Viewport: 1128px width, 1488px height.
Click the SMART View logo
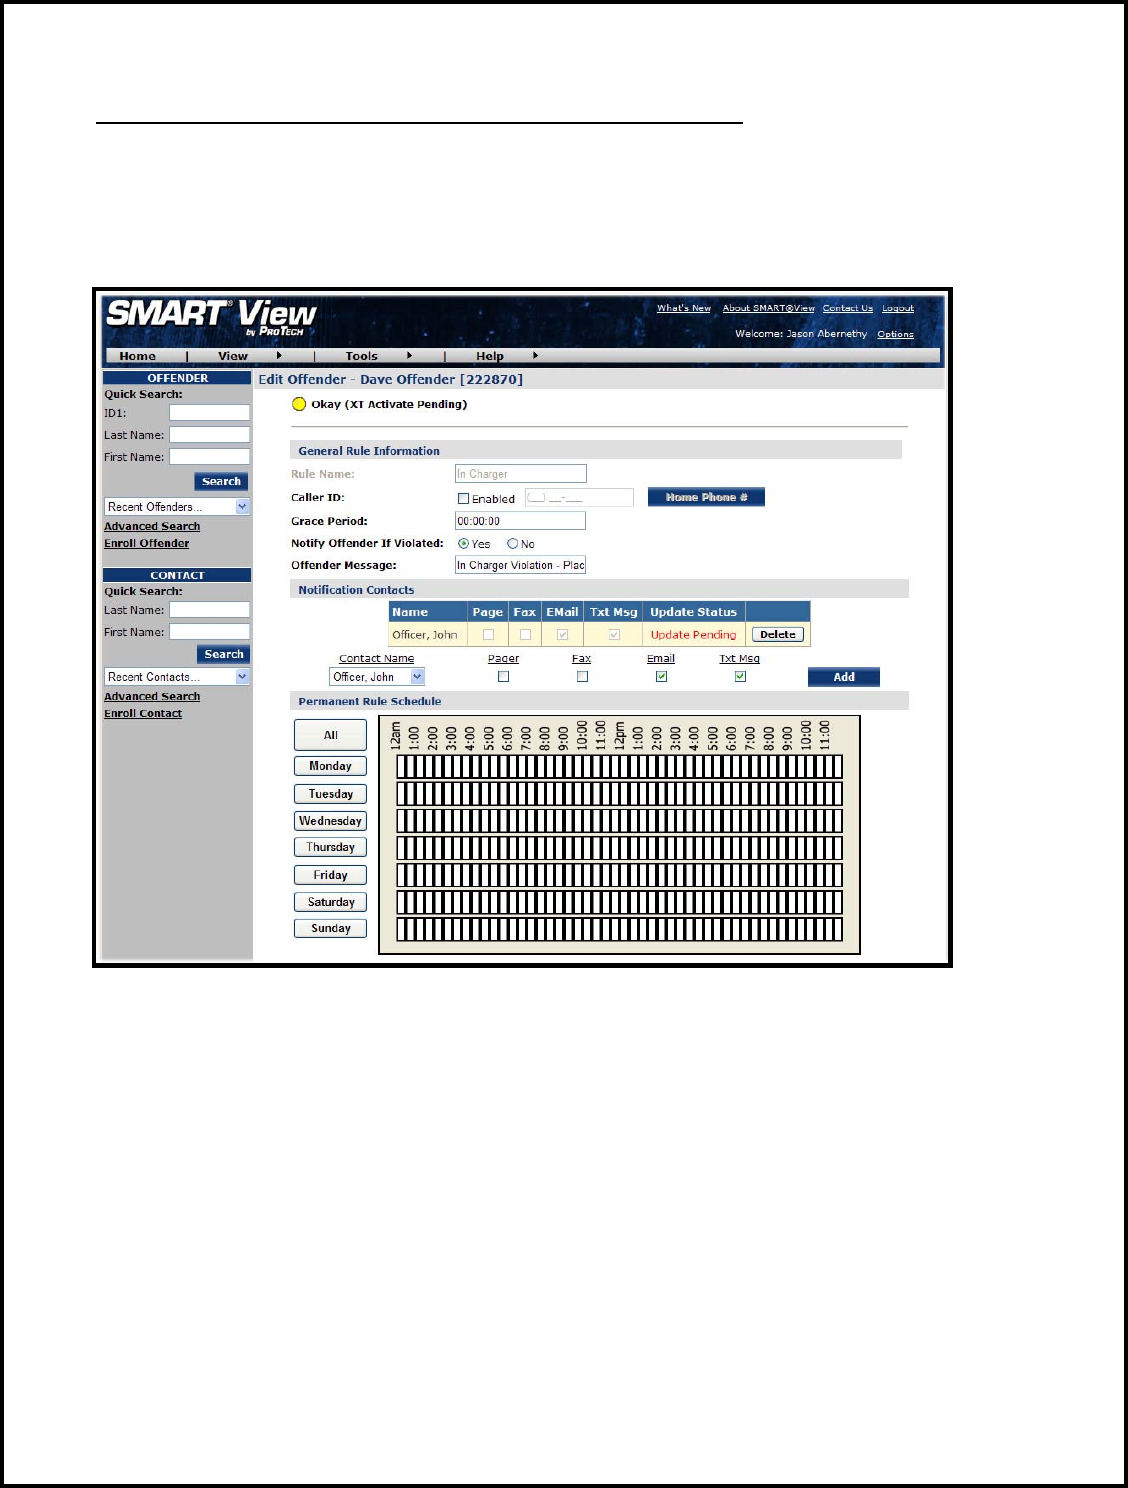(211, 317)
